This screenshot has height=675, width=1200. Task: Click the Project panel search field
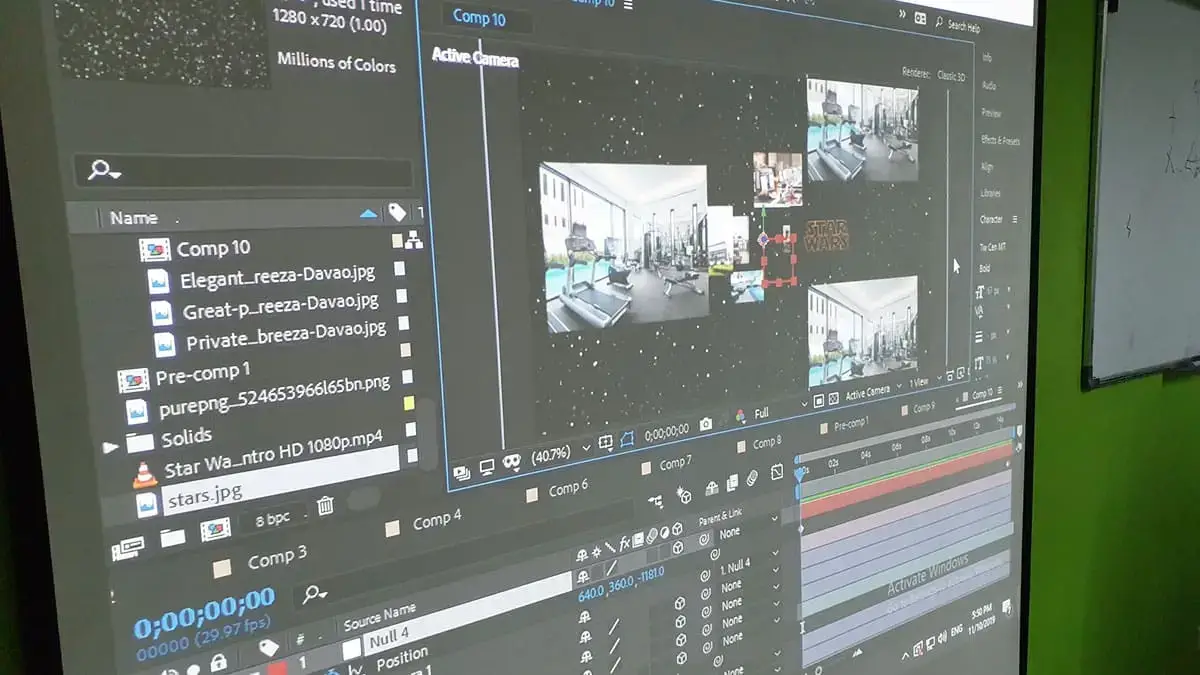tap(243, 172)
